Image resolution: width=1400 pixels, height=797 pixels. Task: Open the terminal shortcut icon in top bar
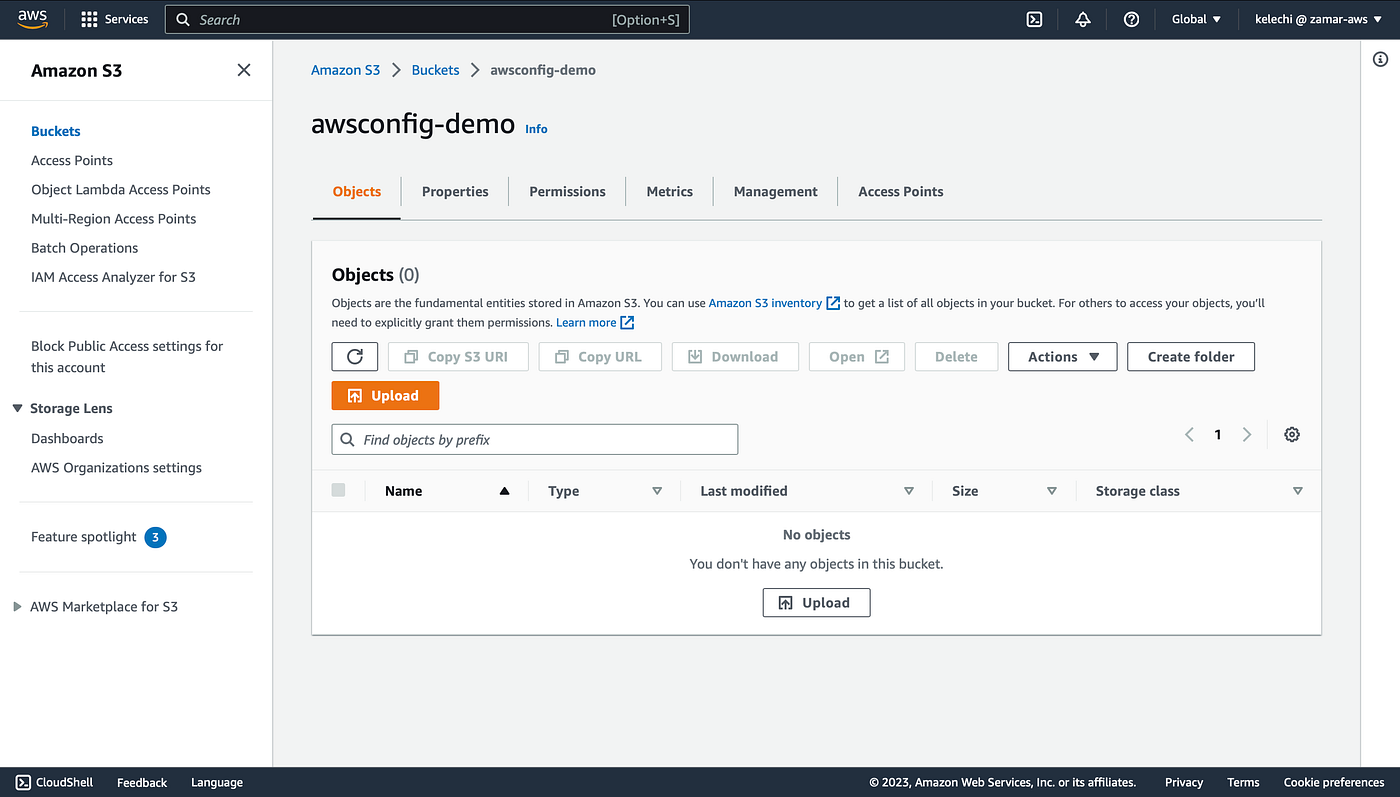click(x=1034, y=18)
